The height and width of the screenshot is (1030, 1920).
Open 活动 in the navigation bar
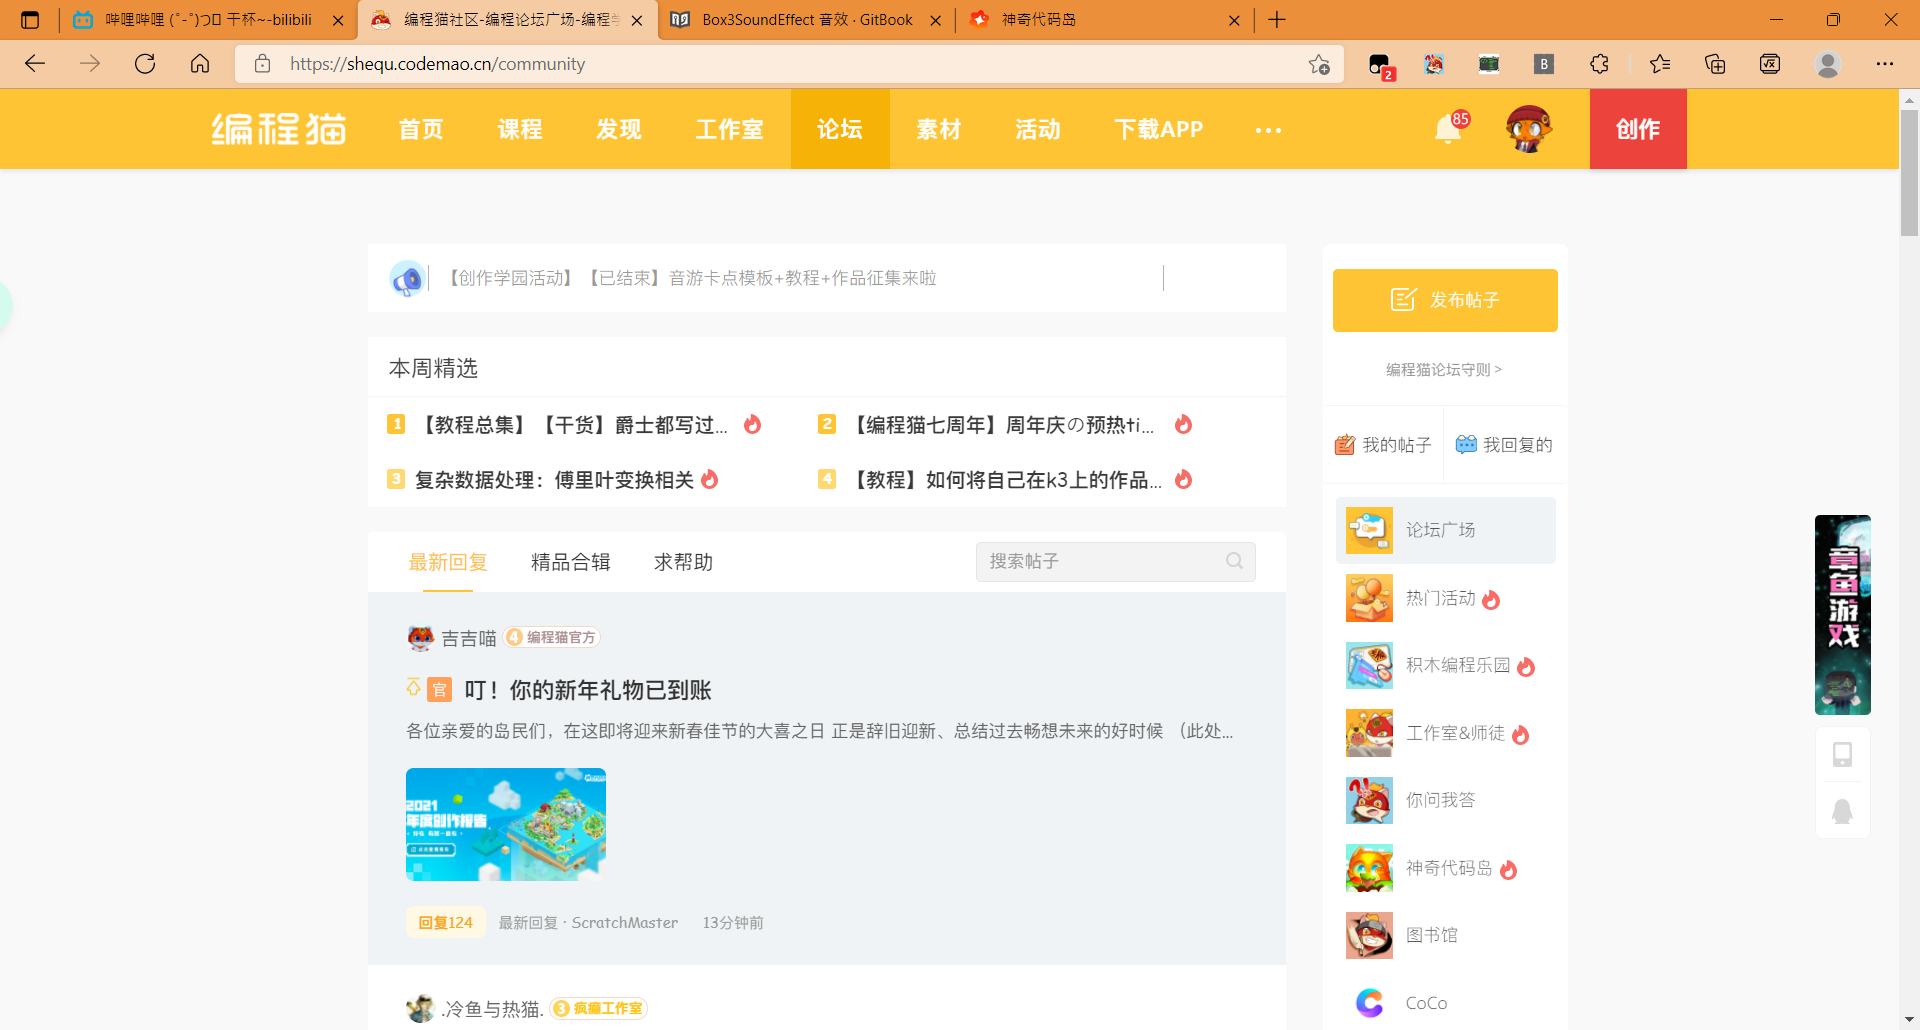tap(1037, 129)
